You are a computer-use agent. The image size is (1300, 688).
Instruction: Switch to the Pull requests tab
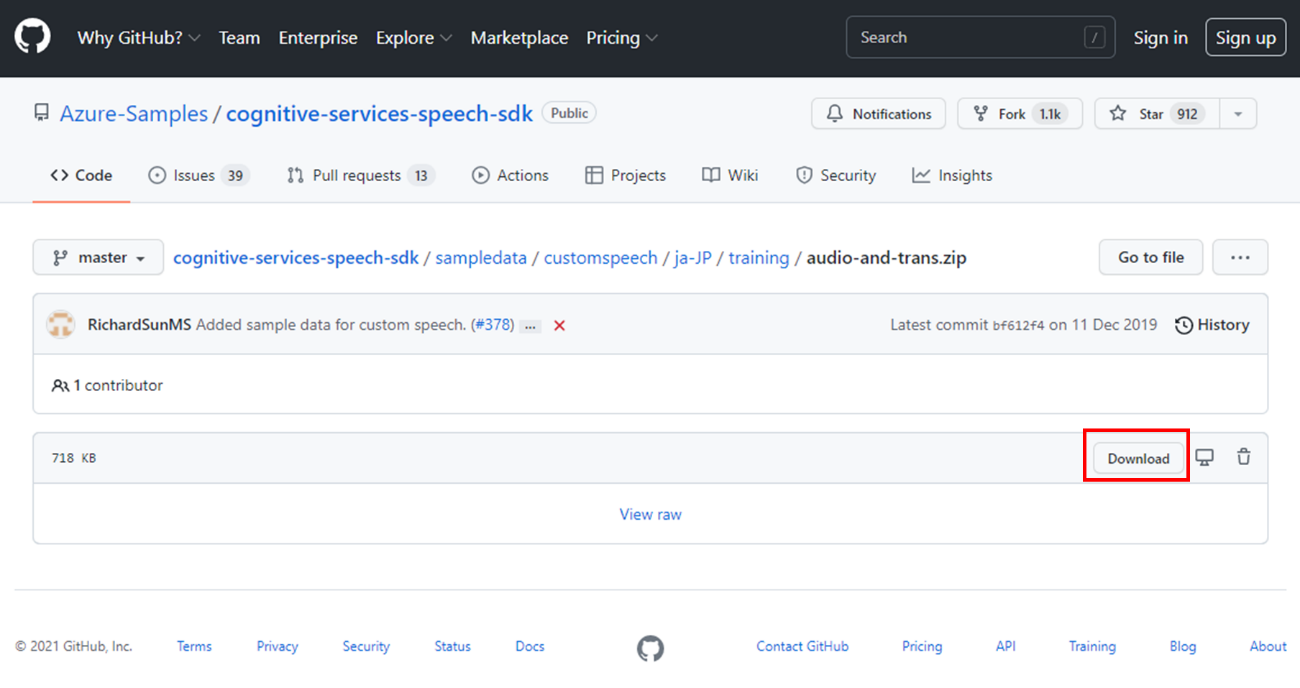click(360, 175)
